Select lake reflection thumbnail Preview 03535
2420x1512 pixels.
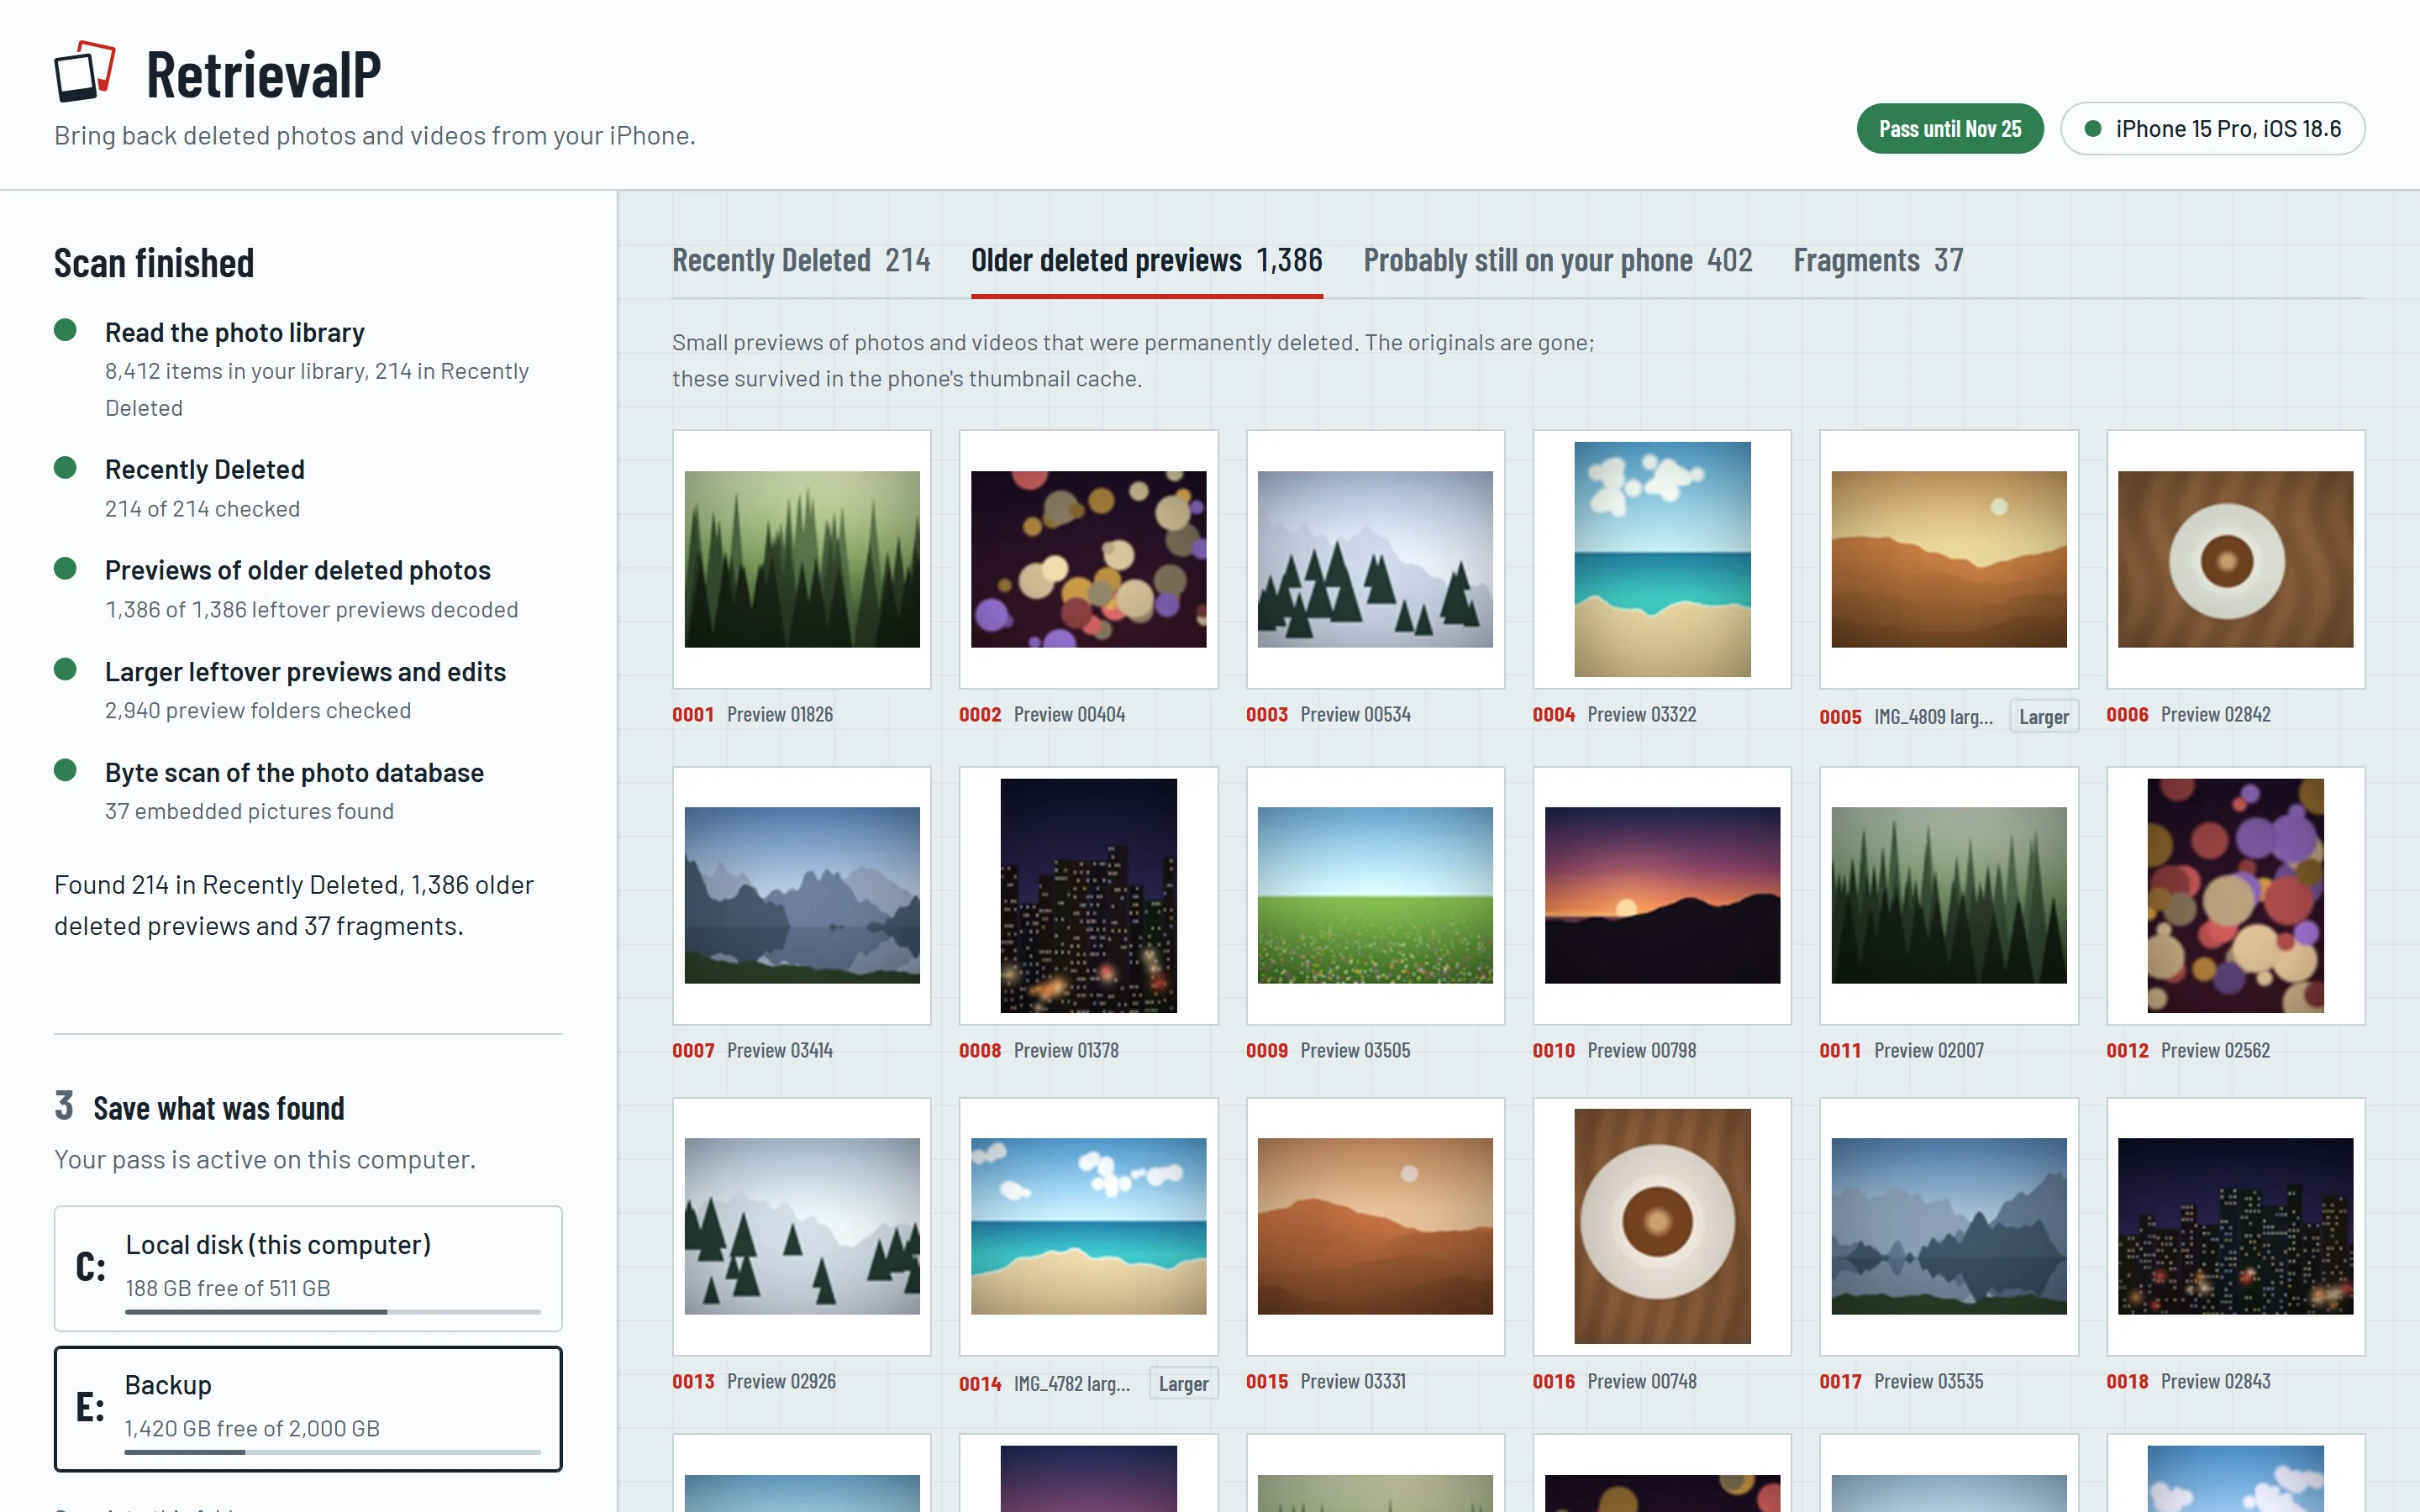(x=1949, y=1226)
